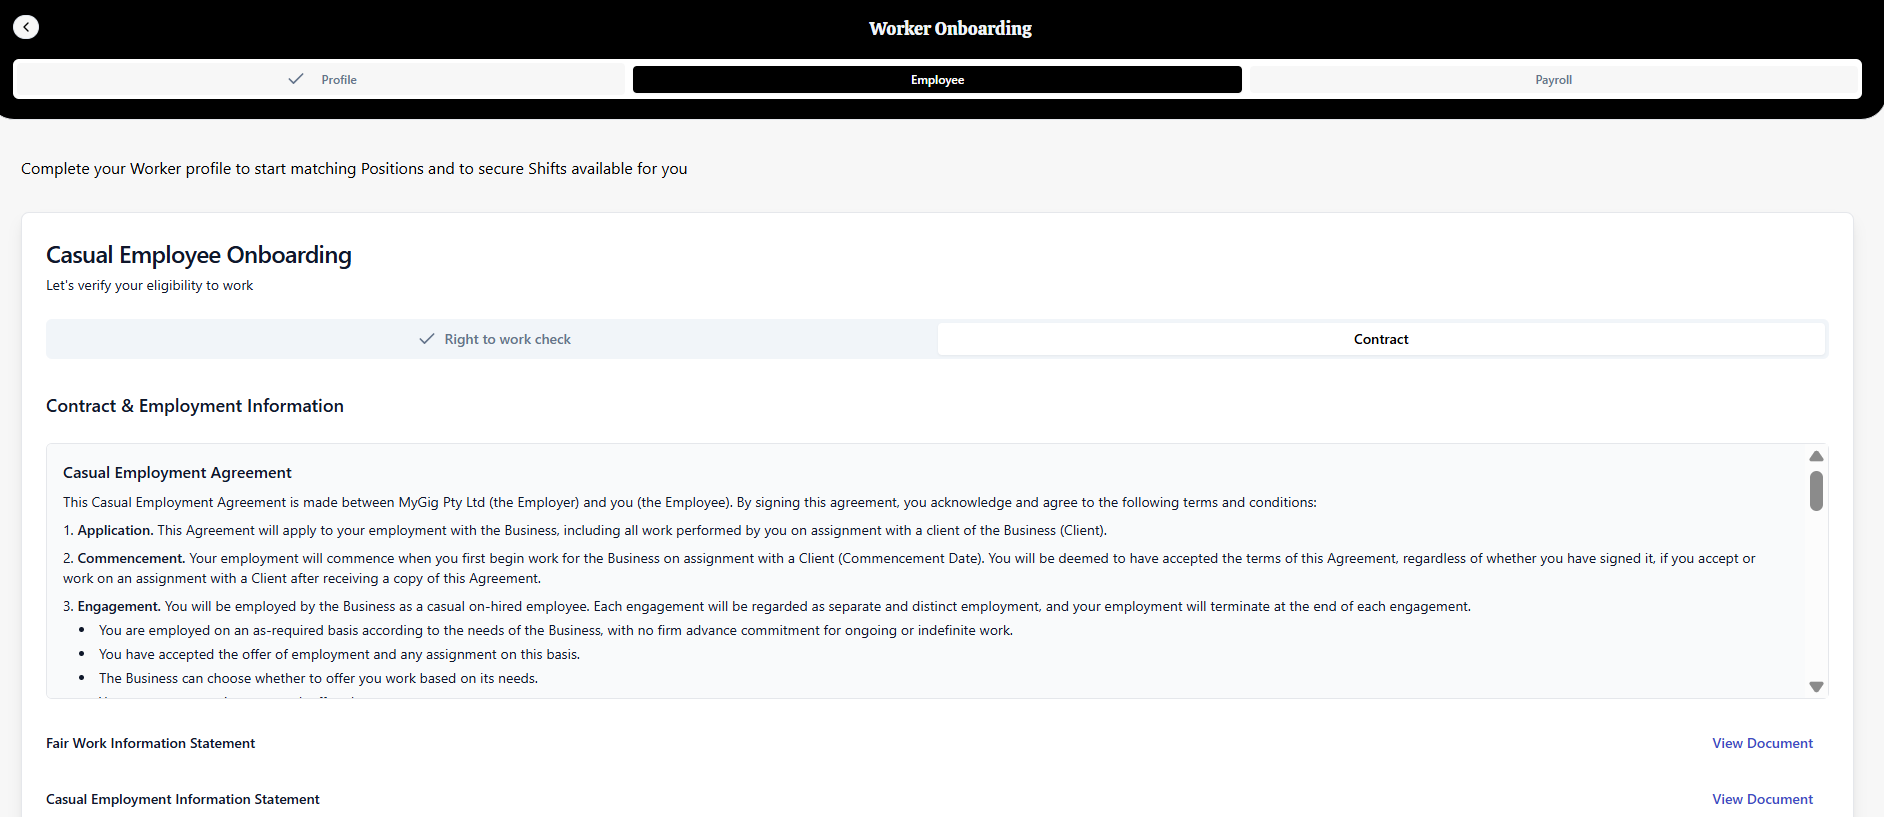Select the Employee step tab
1884x817 pixels.
coord(937,80)
